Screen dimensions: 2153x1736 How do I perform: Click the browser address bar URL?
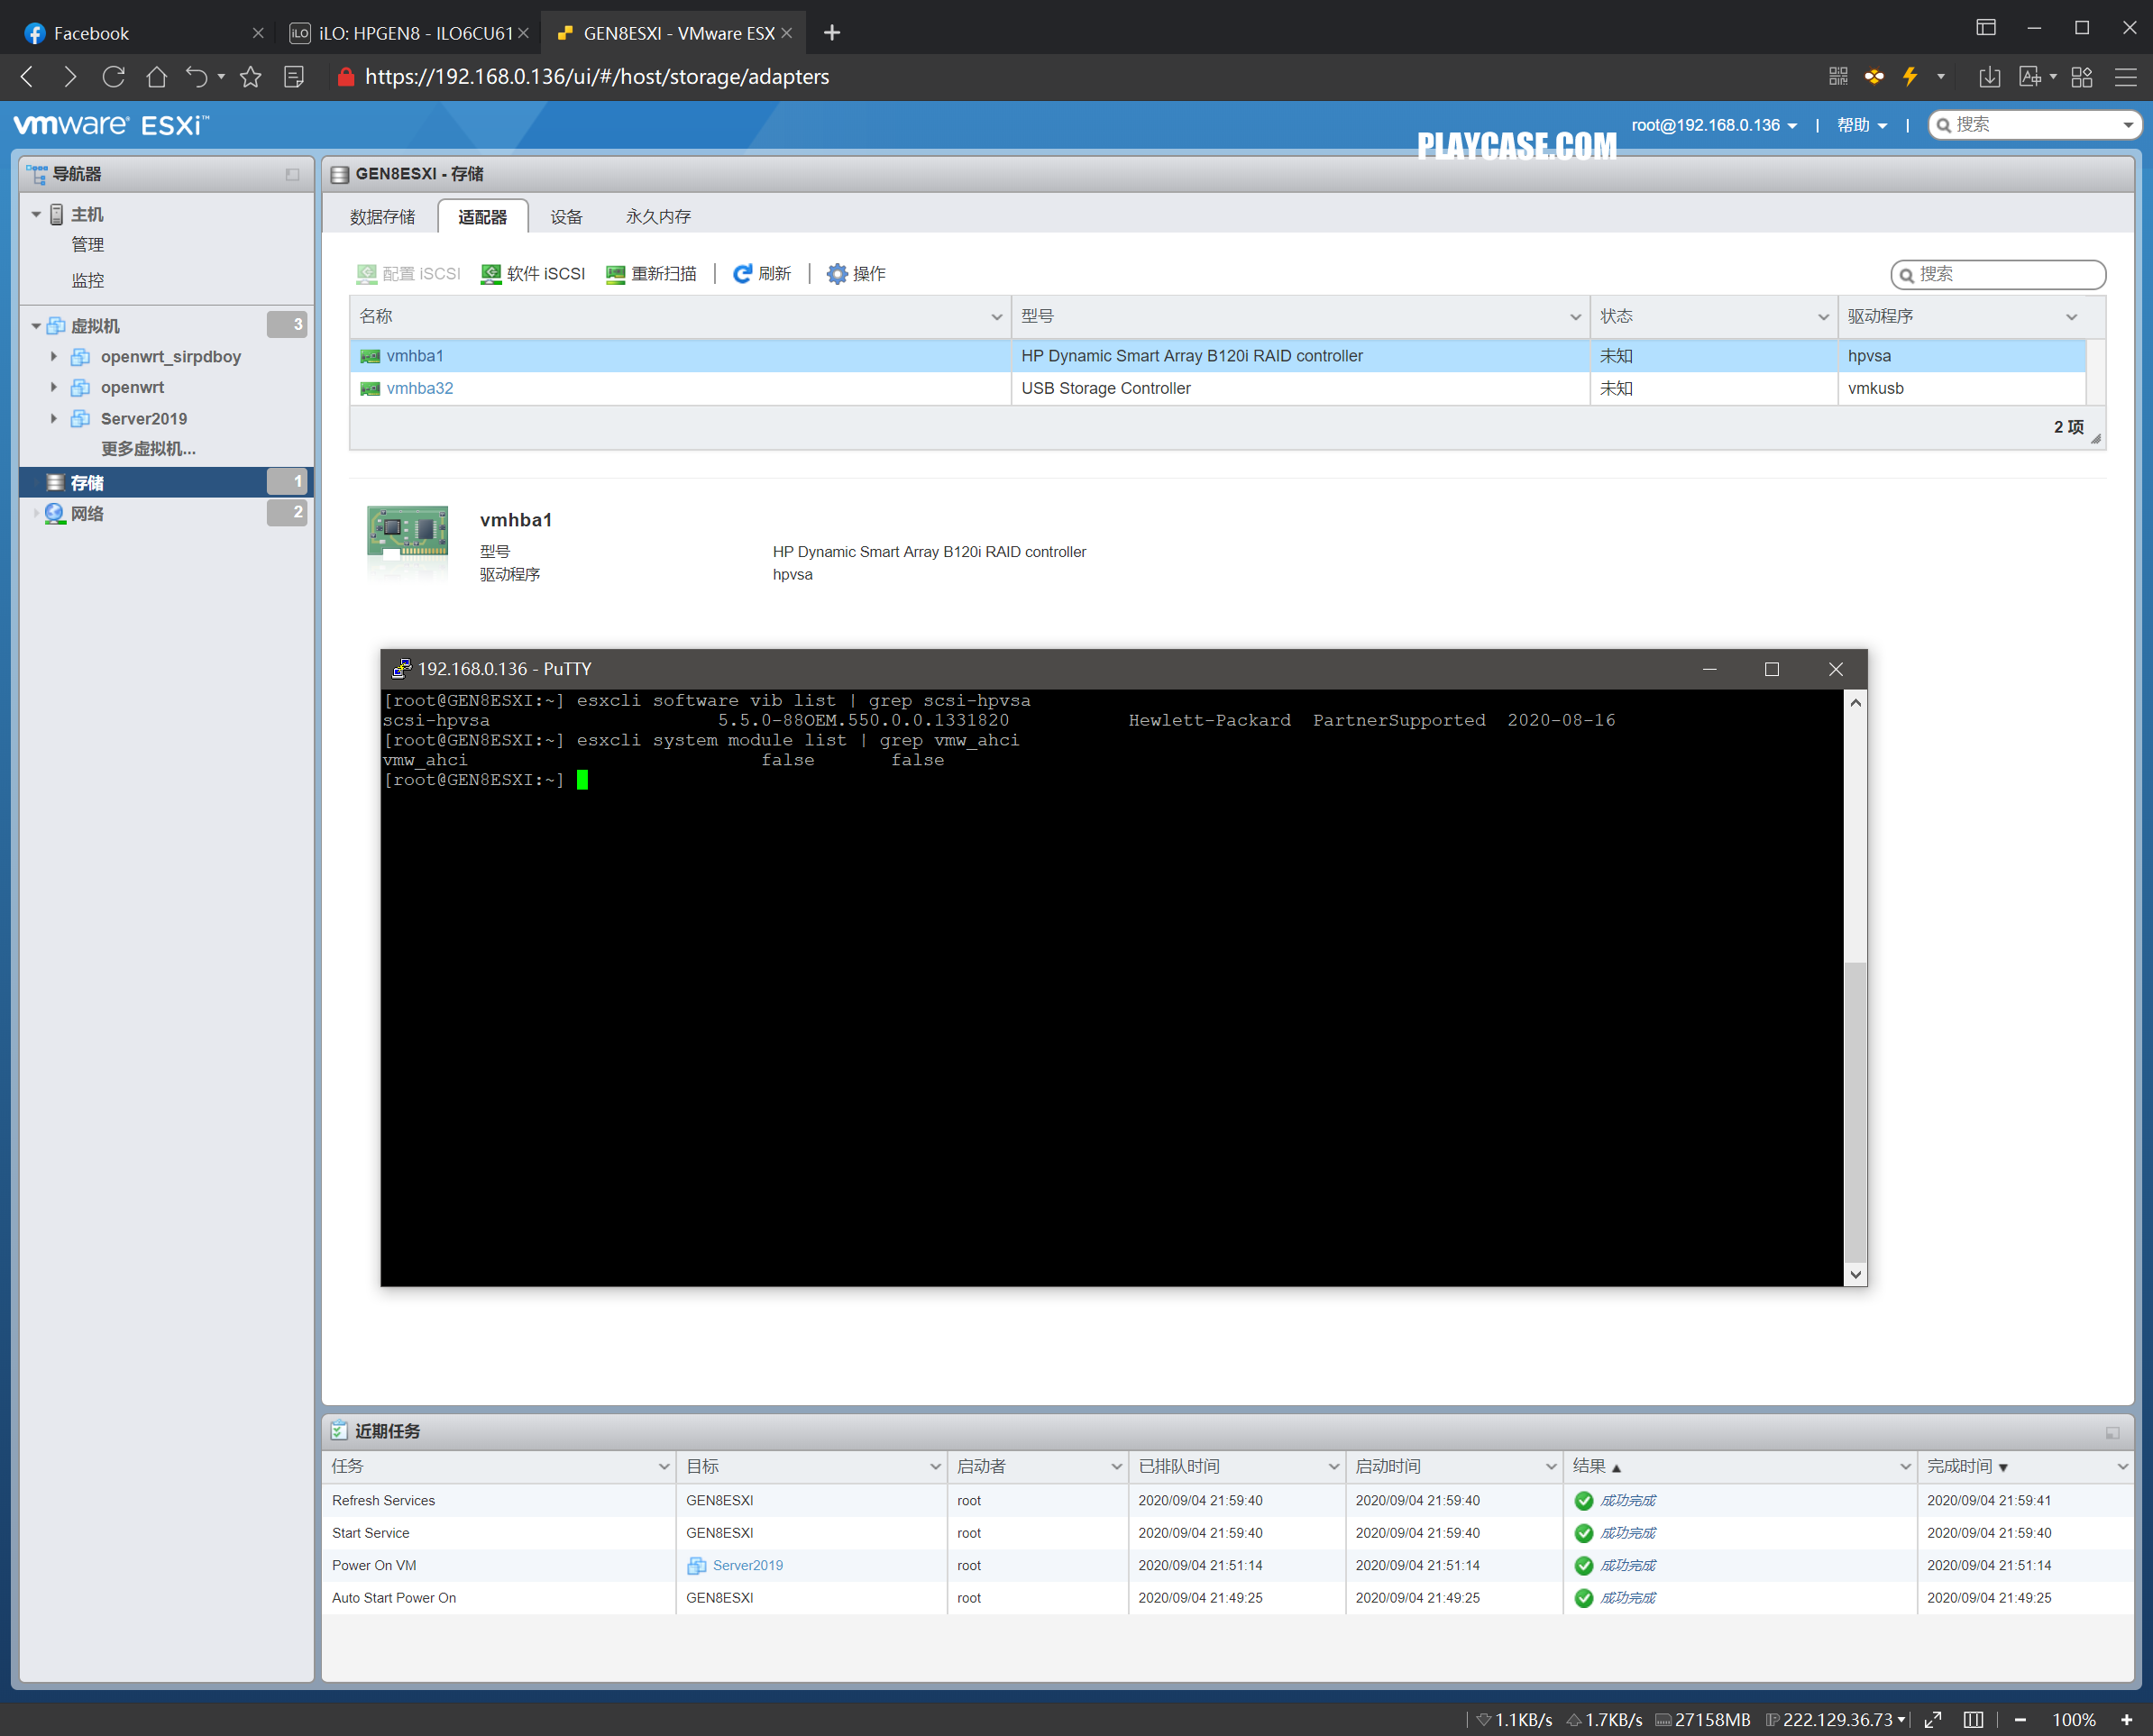(x=597, y=77)
